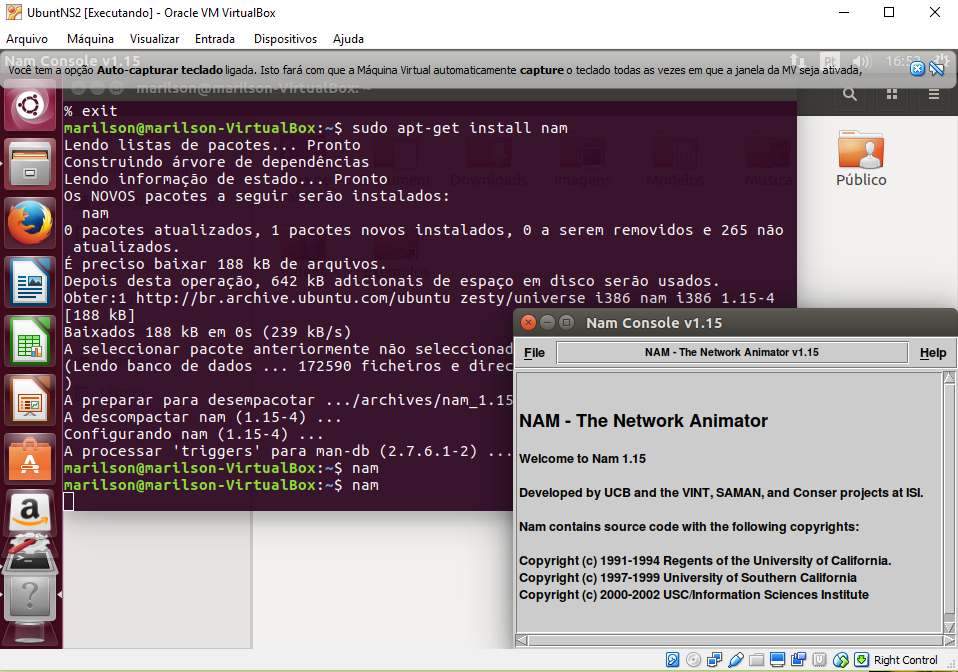Click the Nam Console scroll-down arrow
Image resolution: width=958 pixels, height=672 pixels.
coord(949,627)
